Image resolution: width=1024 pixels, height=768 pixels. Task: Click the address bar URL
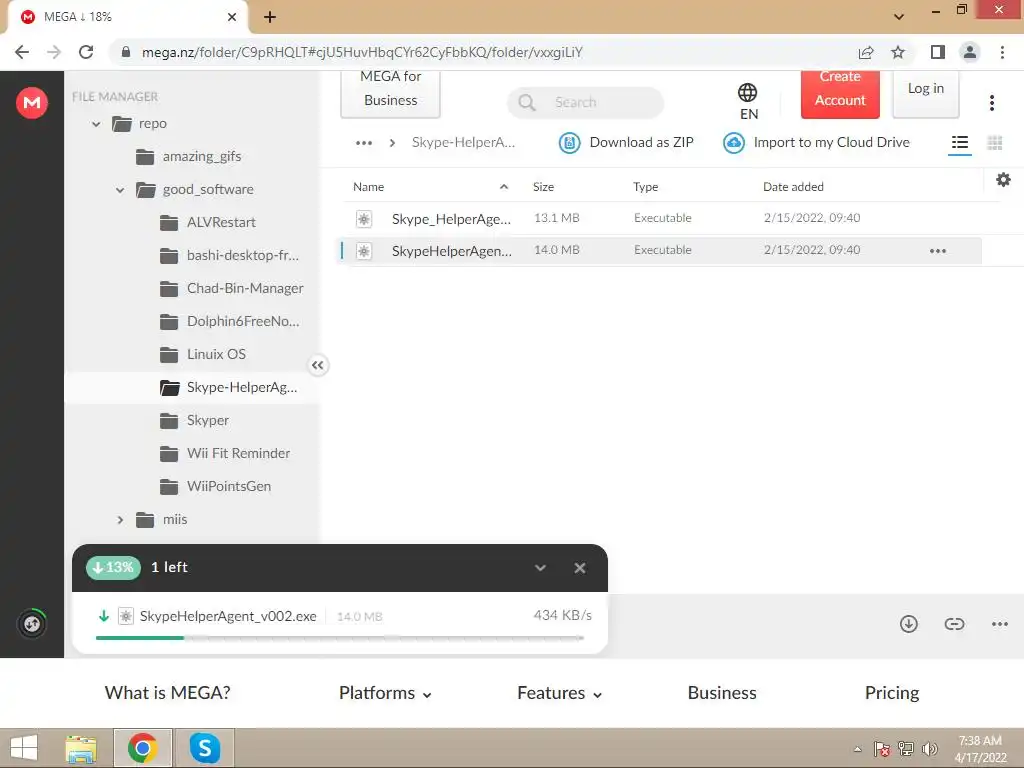pyautogui.click(x=362, y=52)
